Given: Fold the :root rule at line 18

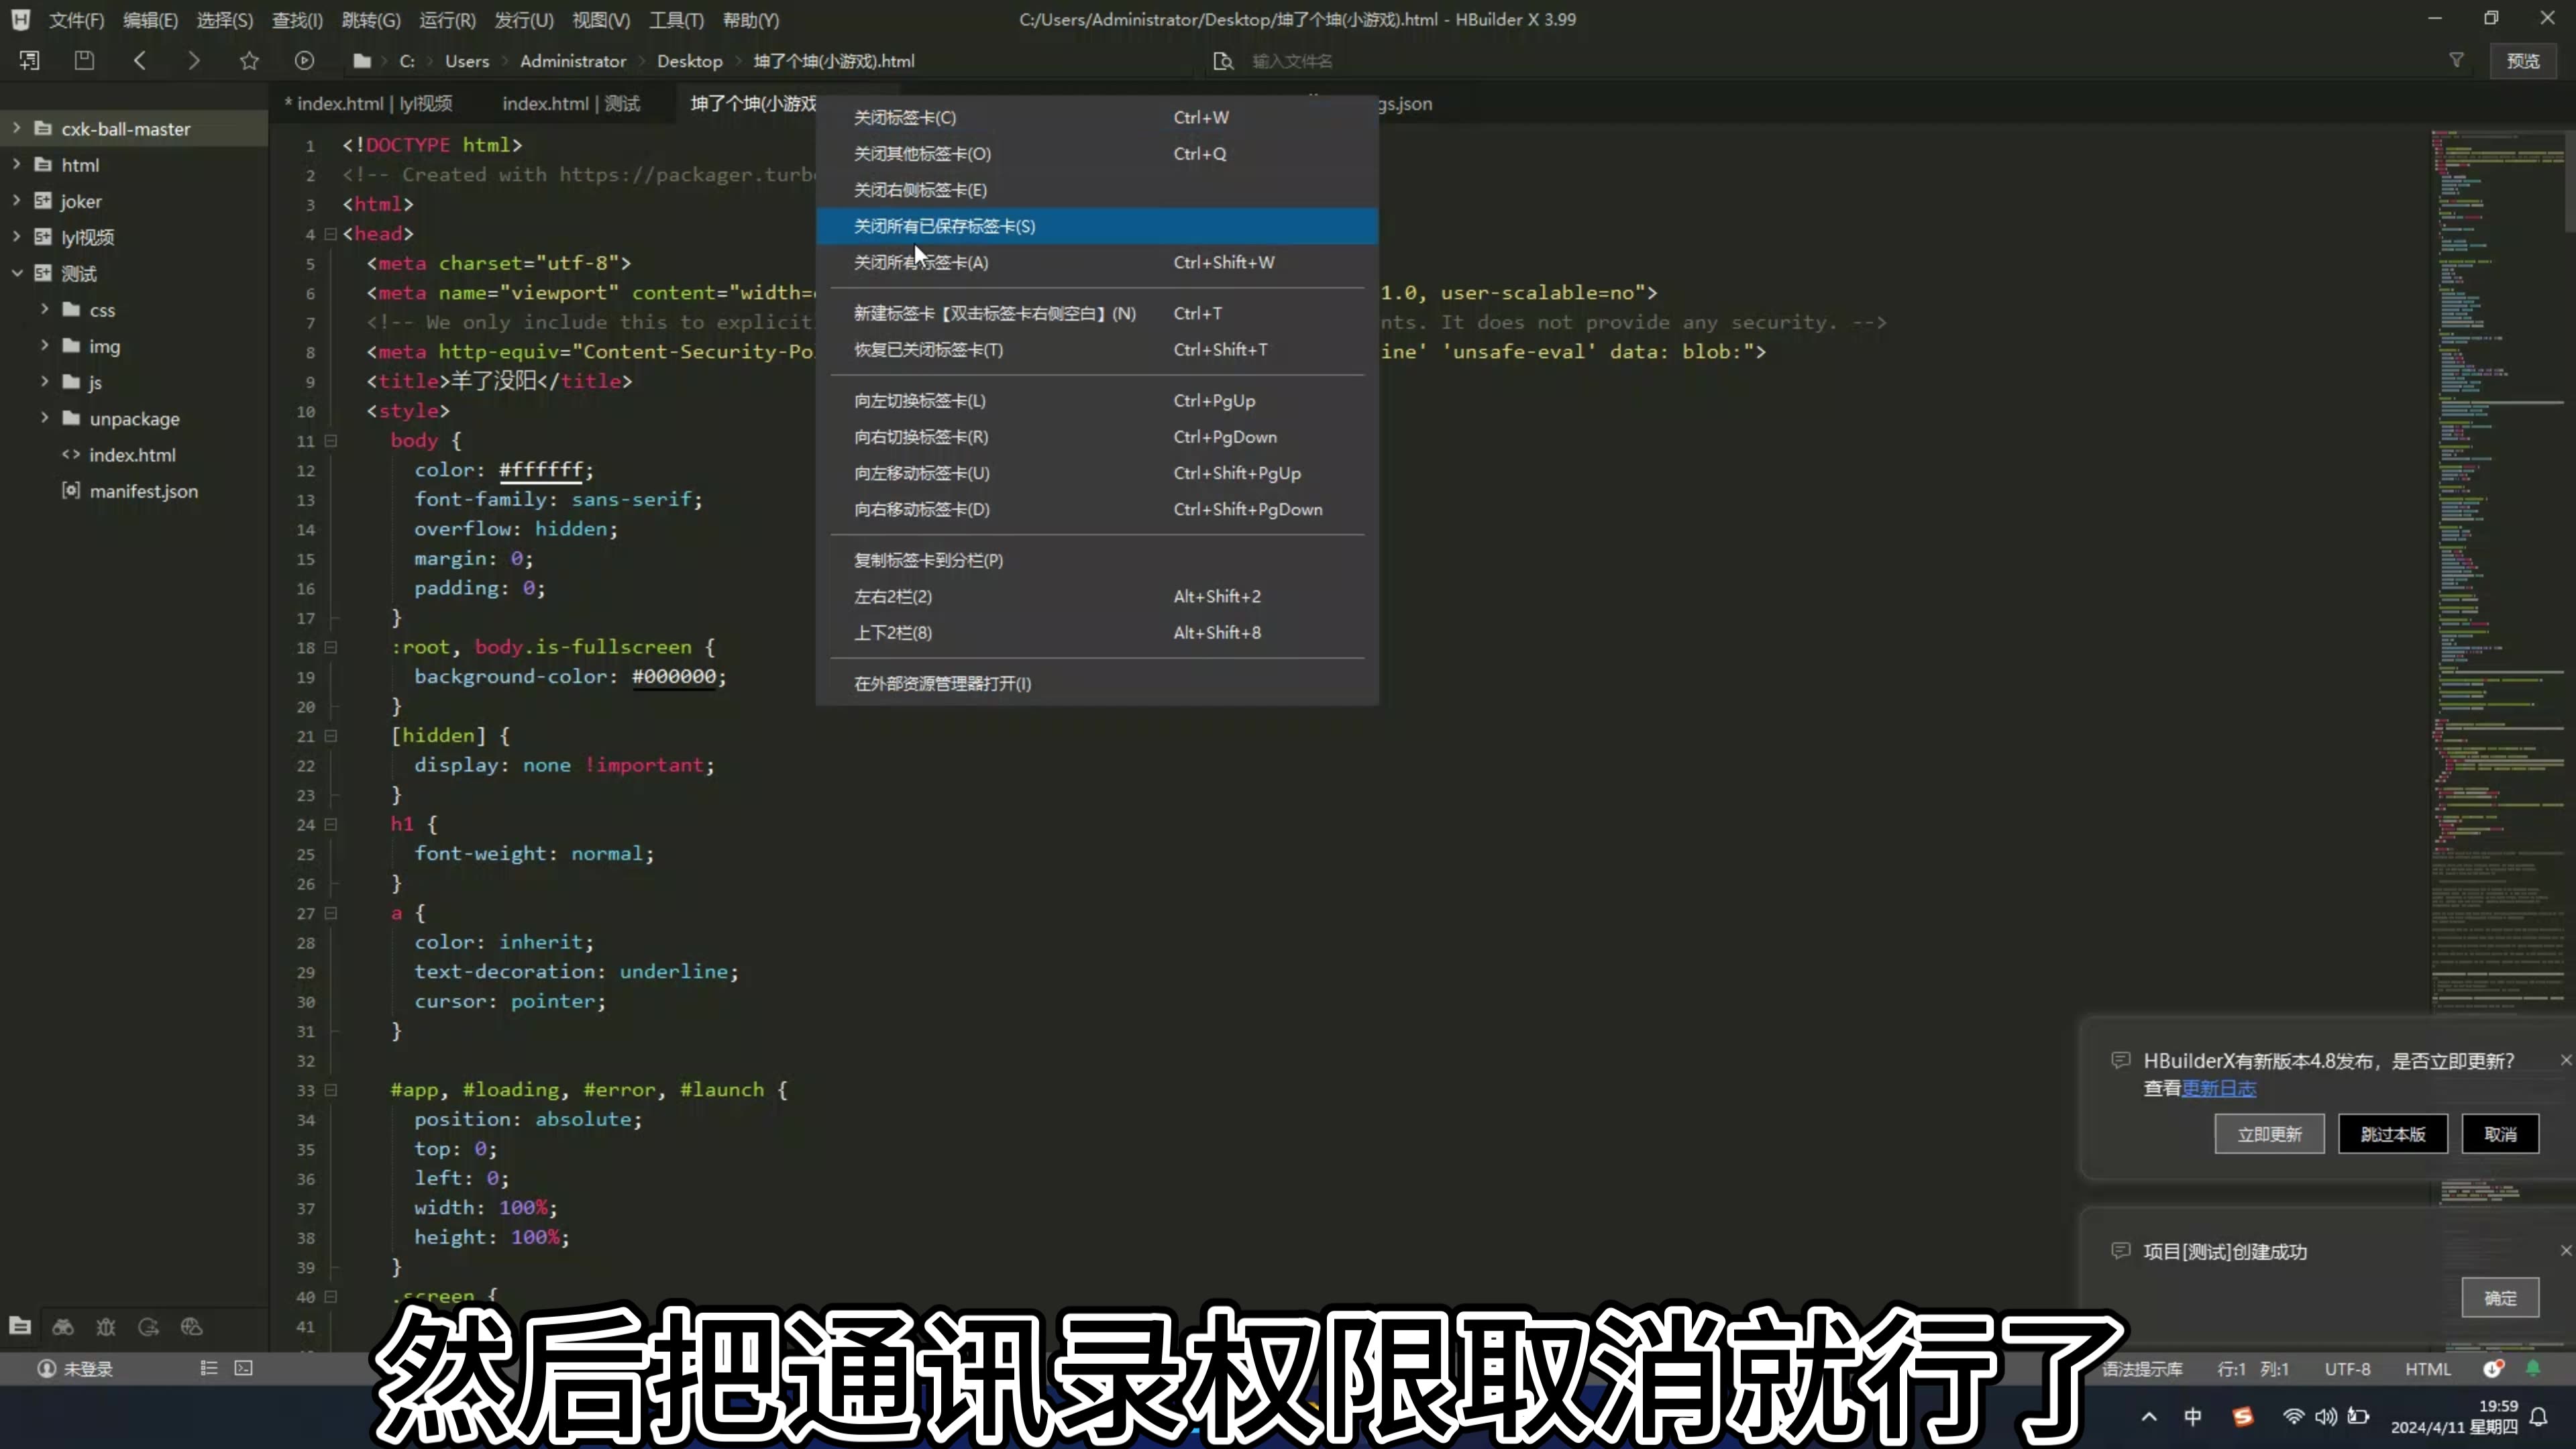Looking at the screenshot, I should pyautogui.click(x=330, y=647).
